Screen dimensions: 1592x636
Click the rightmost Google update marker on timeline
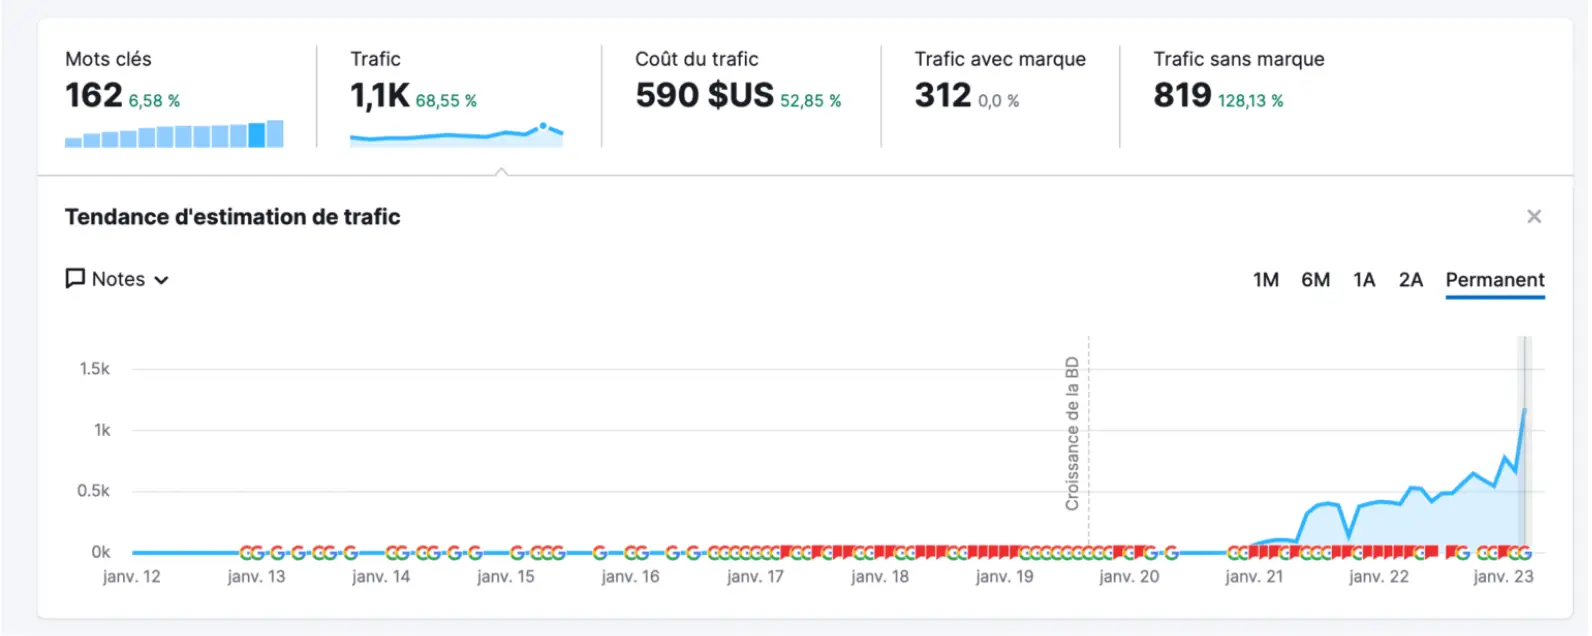pos(1524,553)
